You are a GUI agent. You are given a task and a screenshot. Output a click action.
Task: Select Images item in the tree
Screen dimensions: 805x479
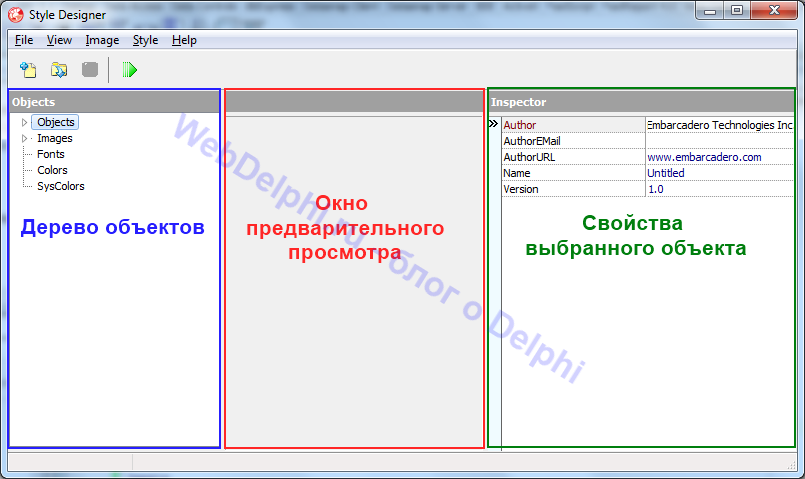[x=54, y=138]
